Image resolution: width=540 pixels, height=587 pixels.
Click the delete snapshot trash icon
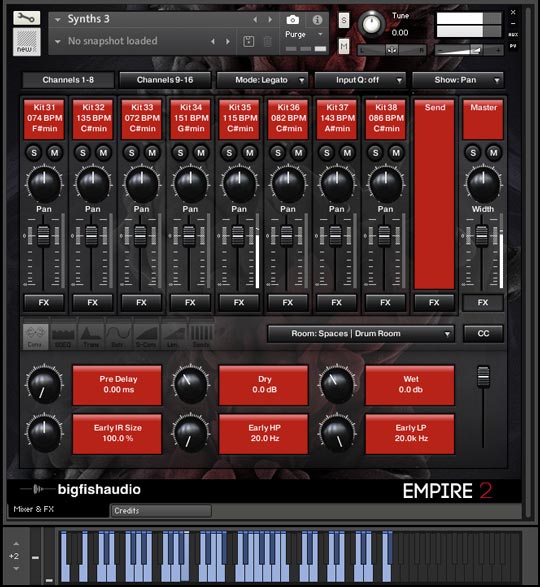click(268, 41)
